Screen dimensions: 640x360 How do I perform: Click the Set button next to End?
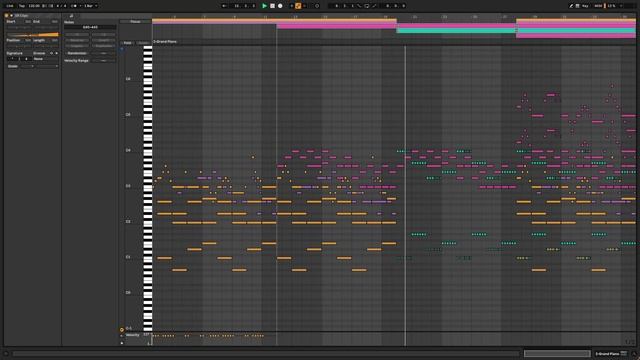(x=54, y=22)
